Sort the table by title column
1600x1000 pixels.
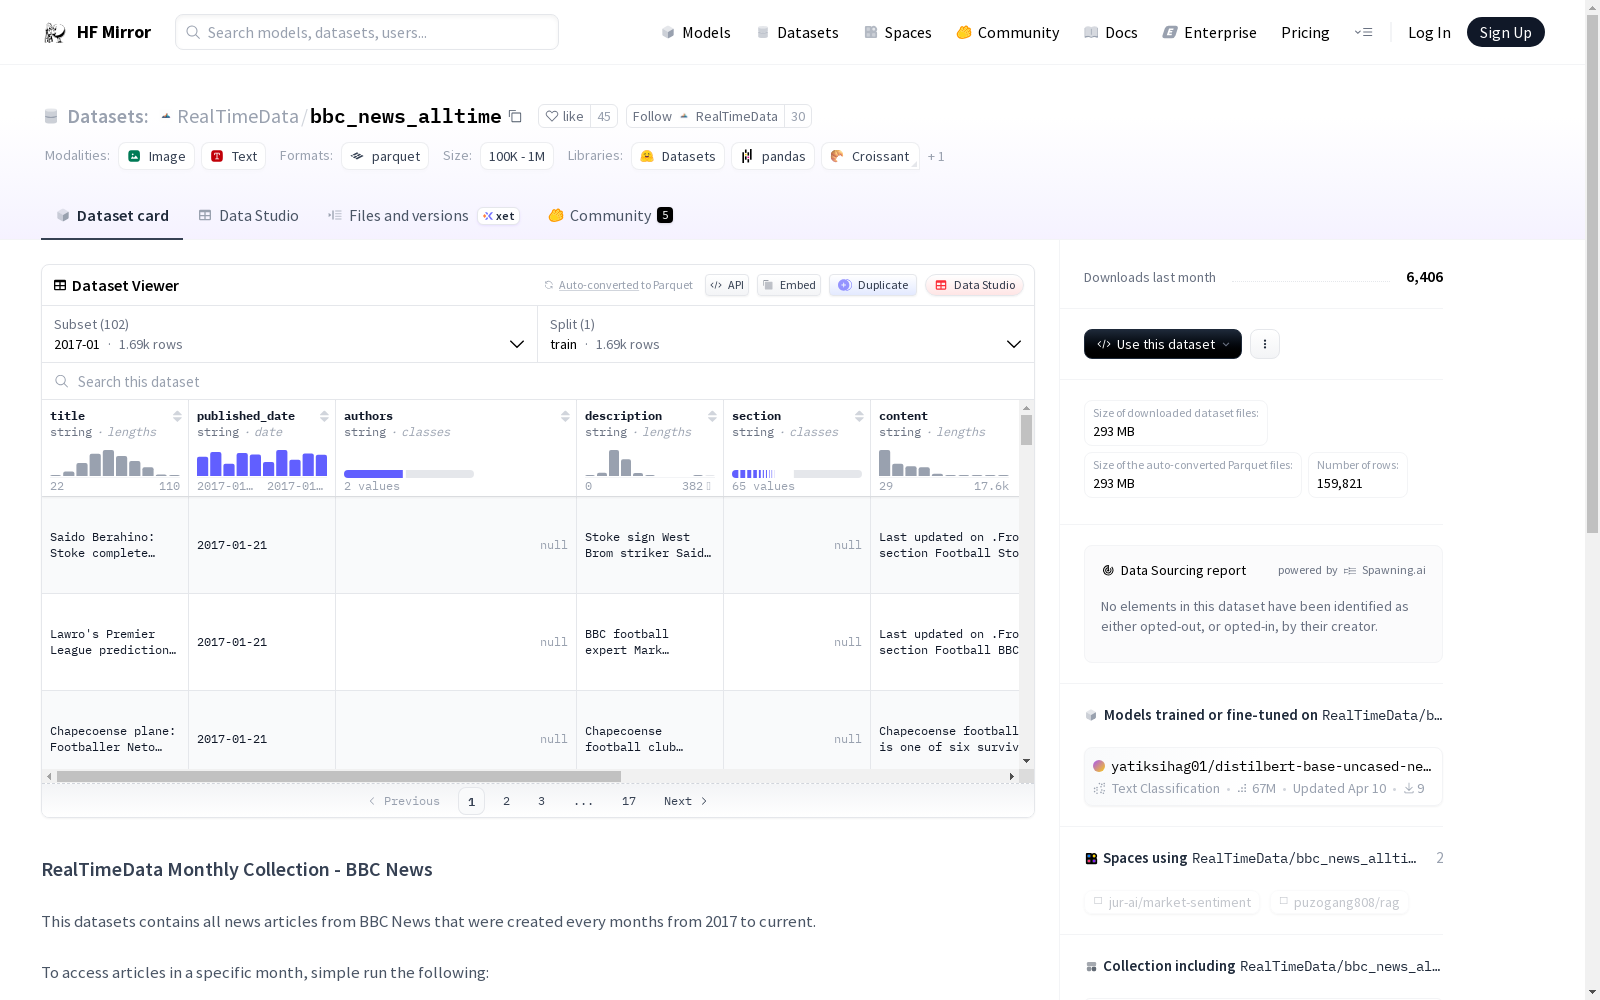coord(177,416)
